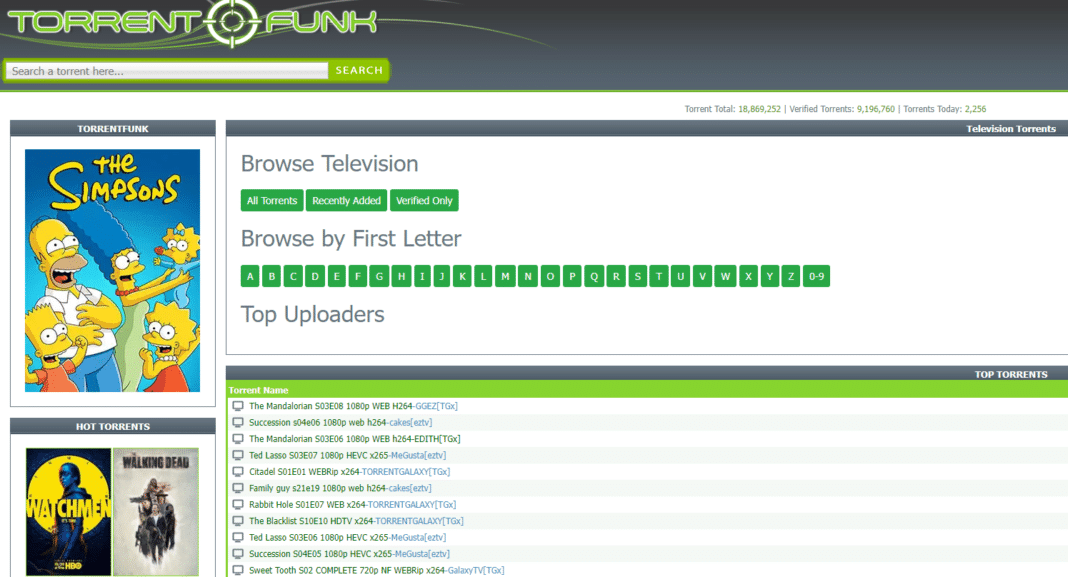This screenshot has width=1068, height=577.
Task: Open the letter M listing
Action: coord(502,276)
